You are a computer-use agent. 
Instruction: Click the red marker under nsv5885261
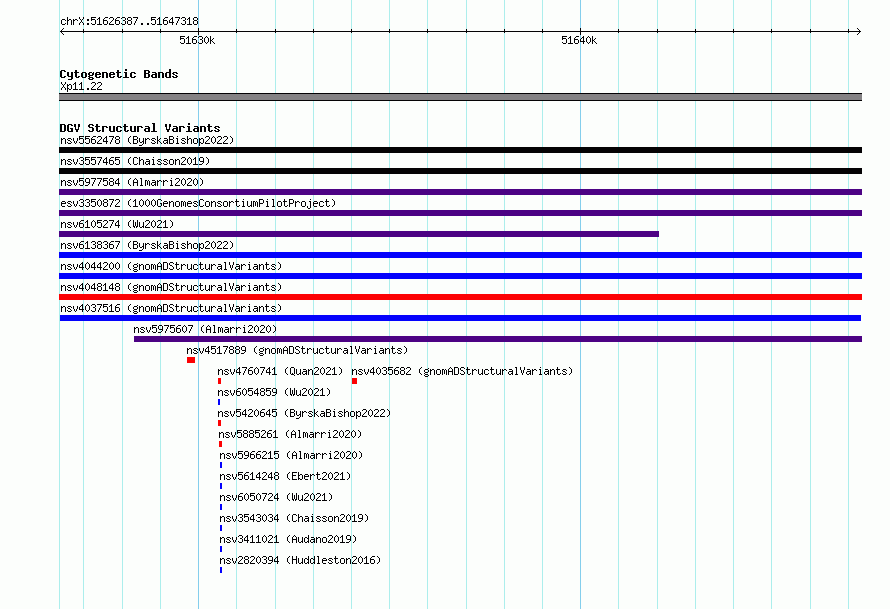tap(221, 444)
